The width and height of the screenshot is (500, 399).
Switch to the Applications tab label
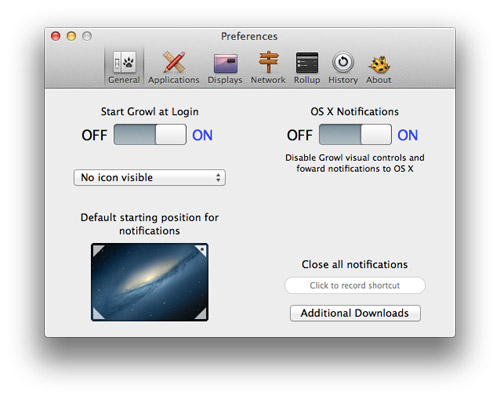click(x=174, y=80)
